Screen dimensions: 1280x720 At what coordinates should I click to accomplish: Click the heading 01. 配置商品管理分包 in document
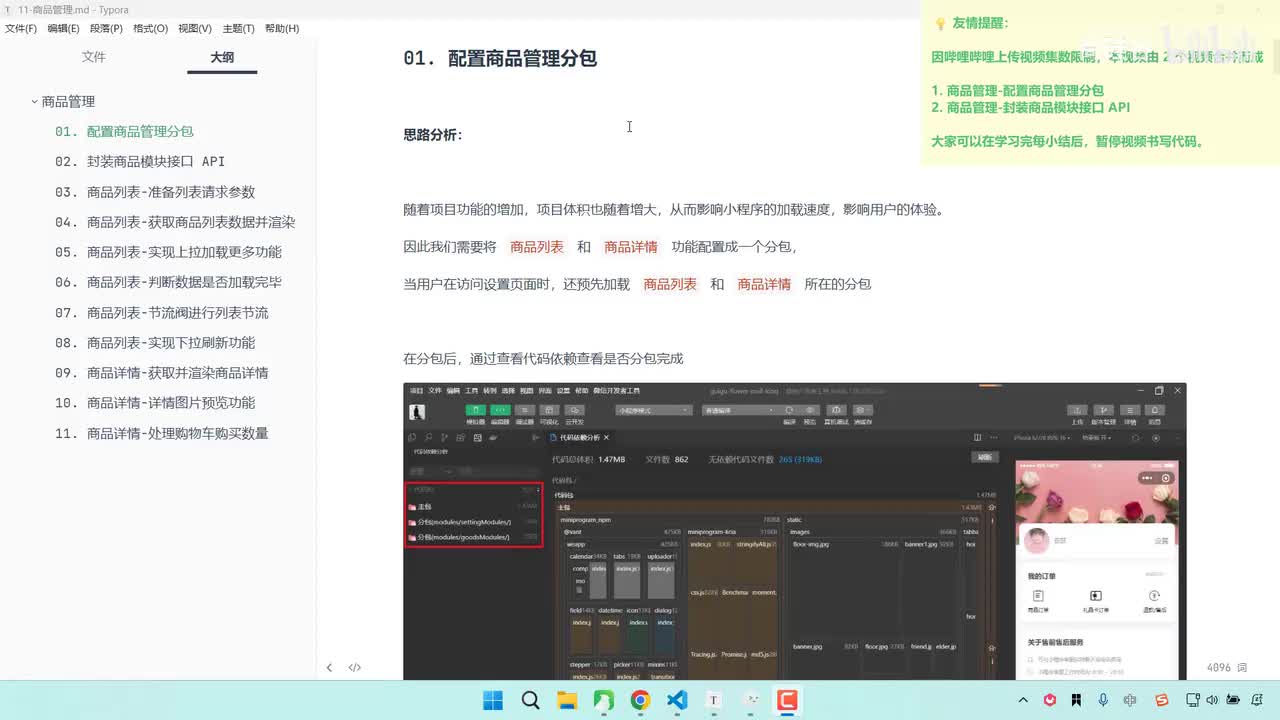point(500,58)
